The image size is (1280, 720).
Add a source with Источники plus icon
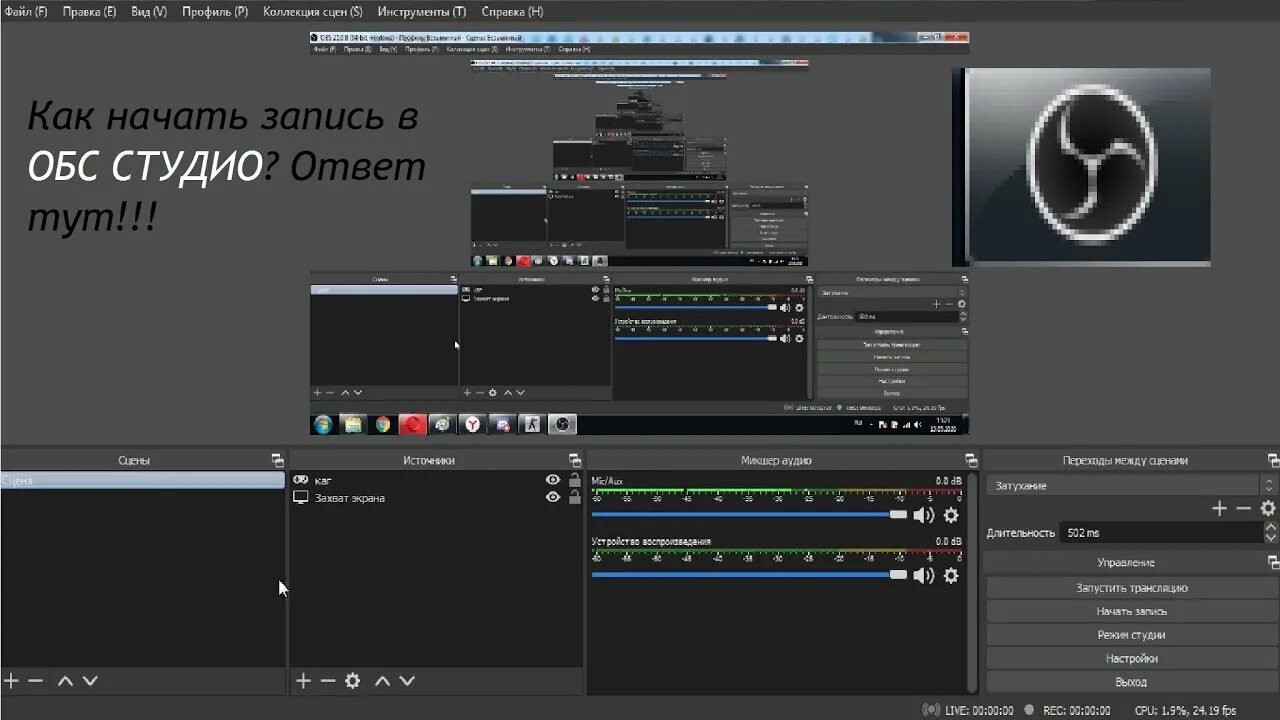[x=303, y=681]
